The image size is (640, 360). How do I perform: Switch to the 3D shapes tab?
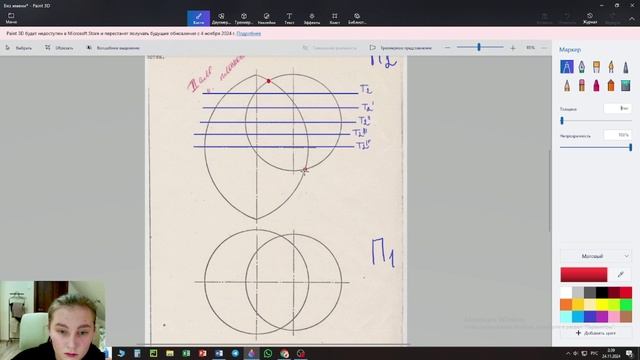tap(244, 18)
